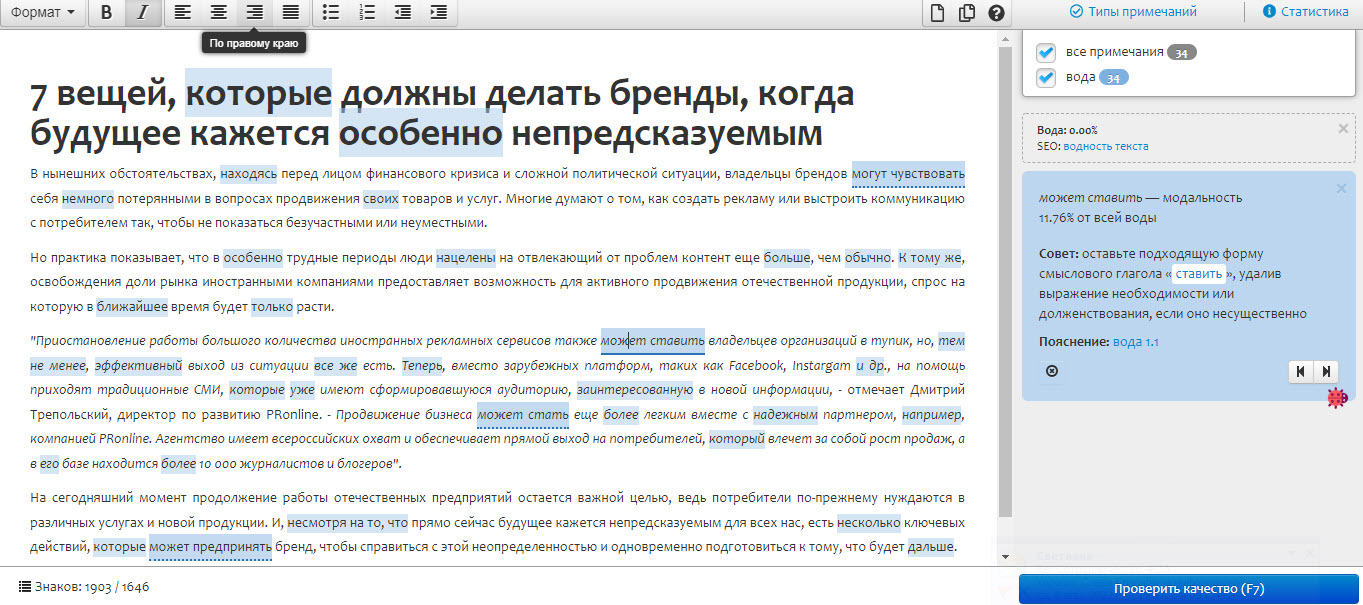Open the 'вода 1.1' explanation link

click(1136, 342)
